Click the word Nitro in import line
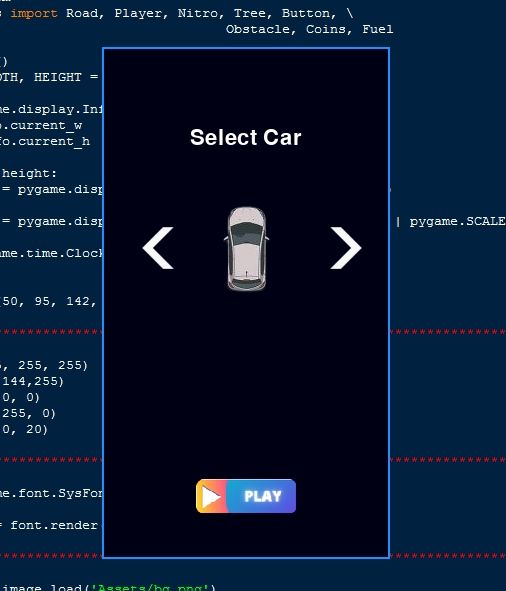This screenshot has height=591, width=506. (x=198, y=14)
